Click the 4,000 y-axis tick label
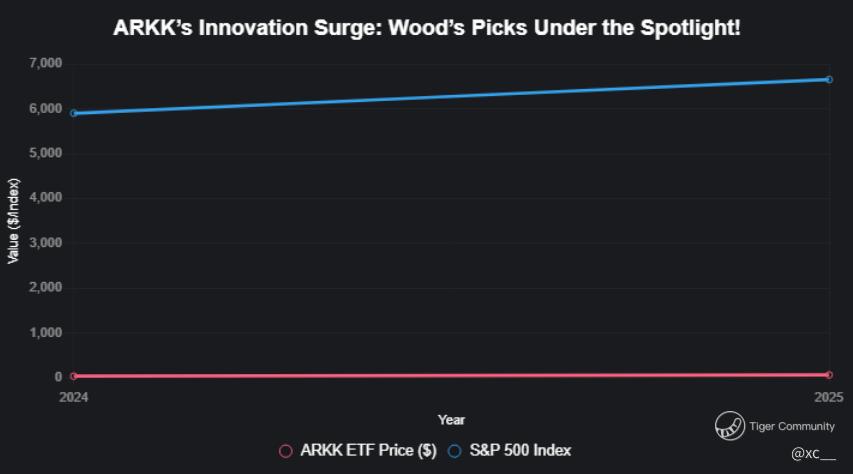Image resolution: width=853 pixels, height=474 pixels. point(46,198)
